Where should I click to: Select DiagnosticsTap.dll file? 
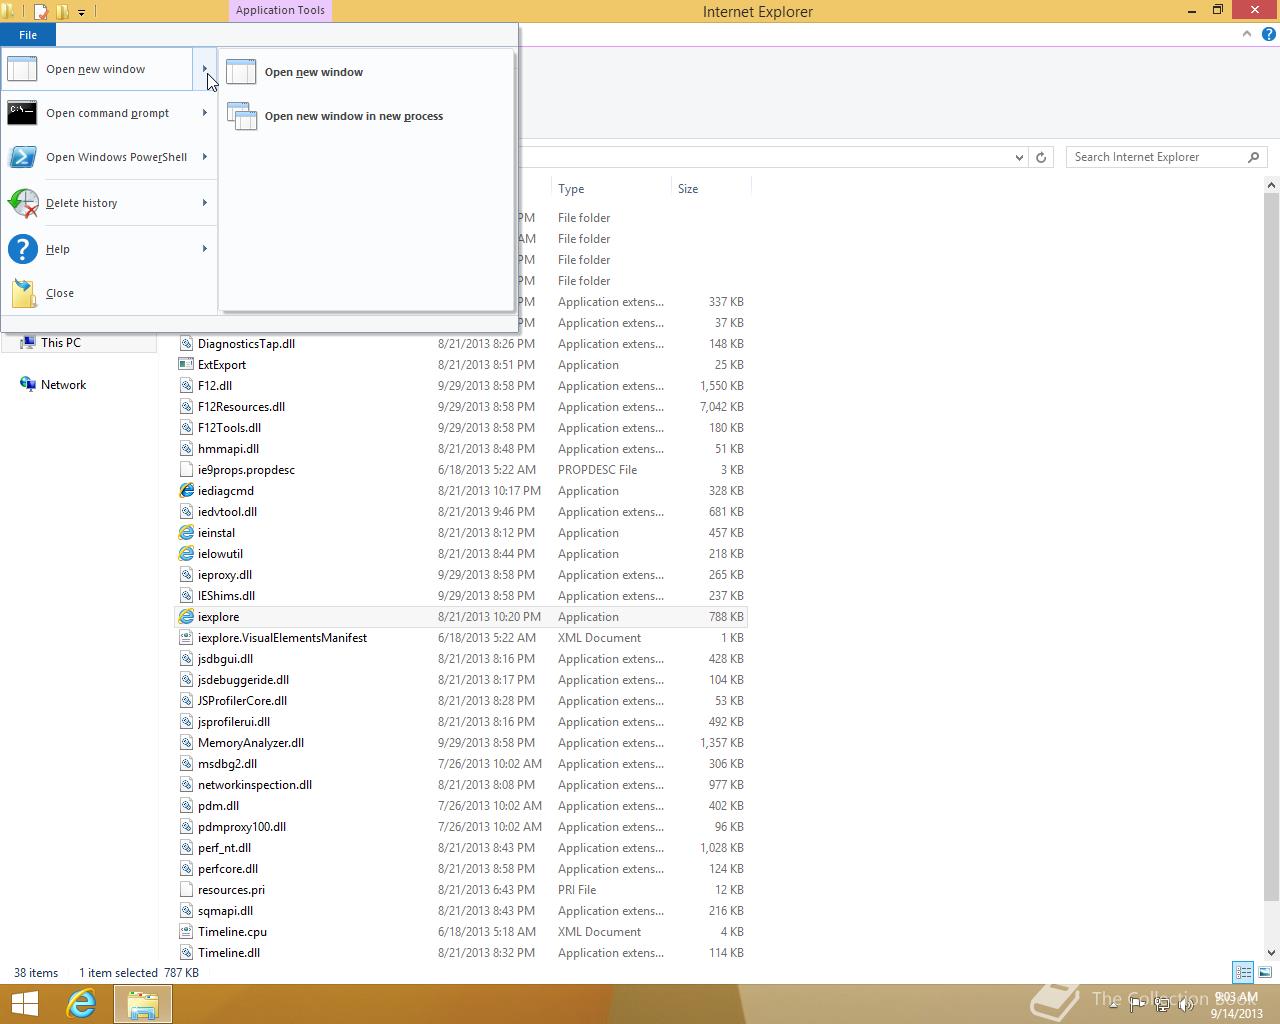point(246,344)
